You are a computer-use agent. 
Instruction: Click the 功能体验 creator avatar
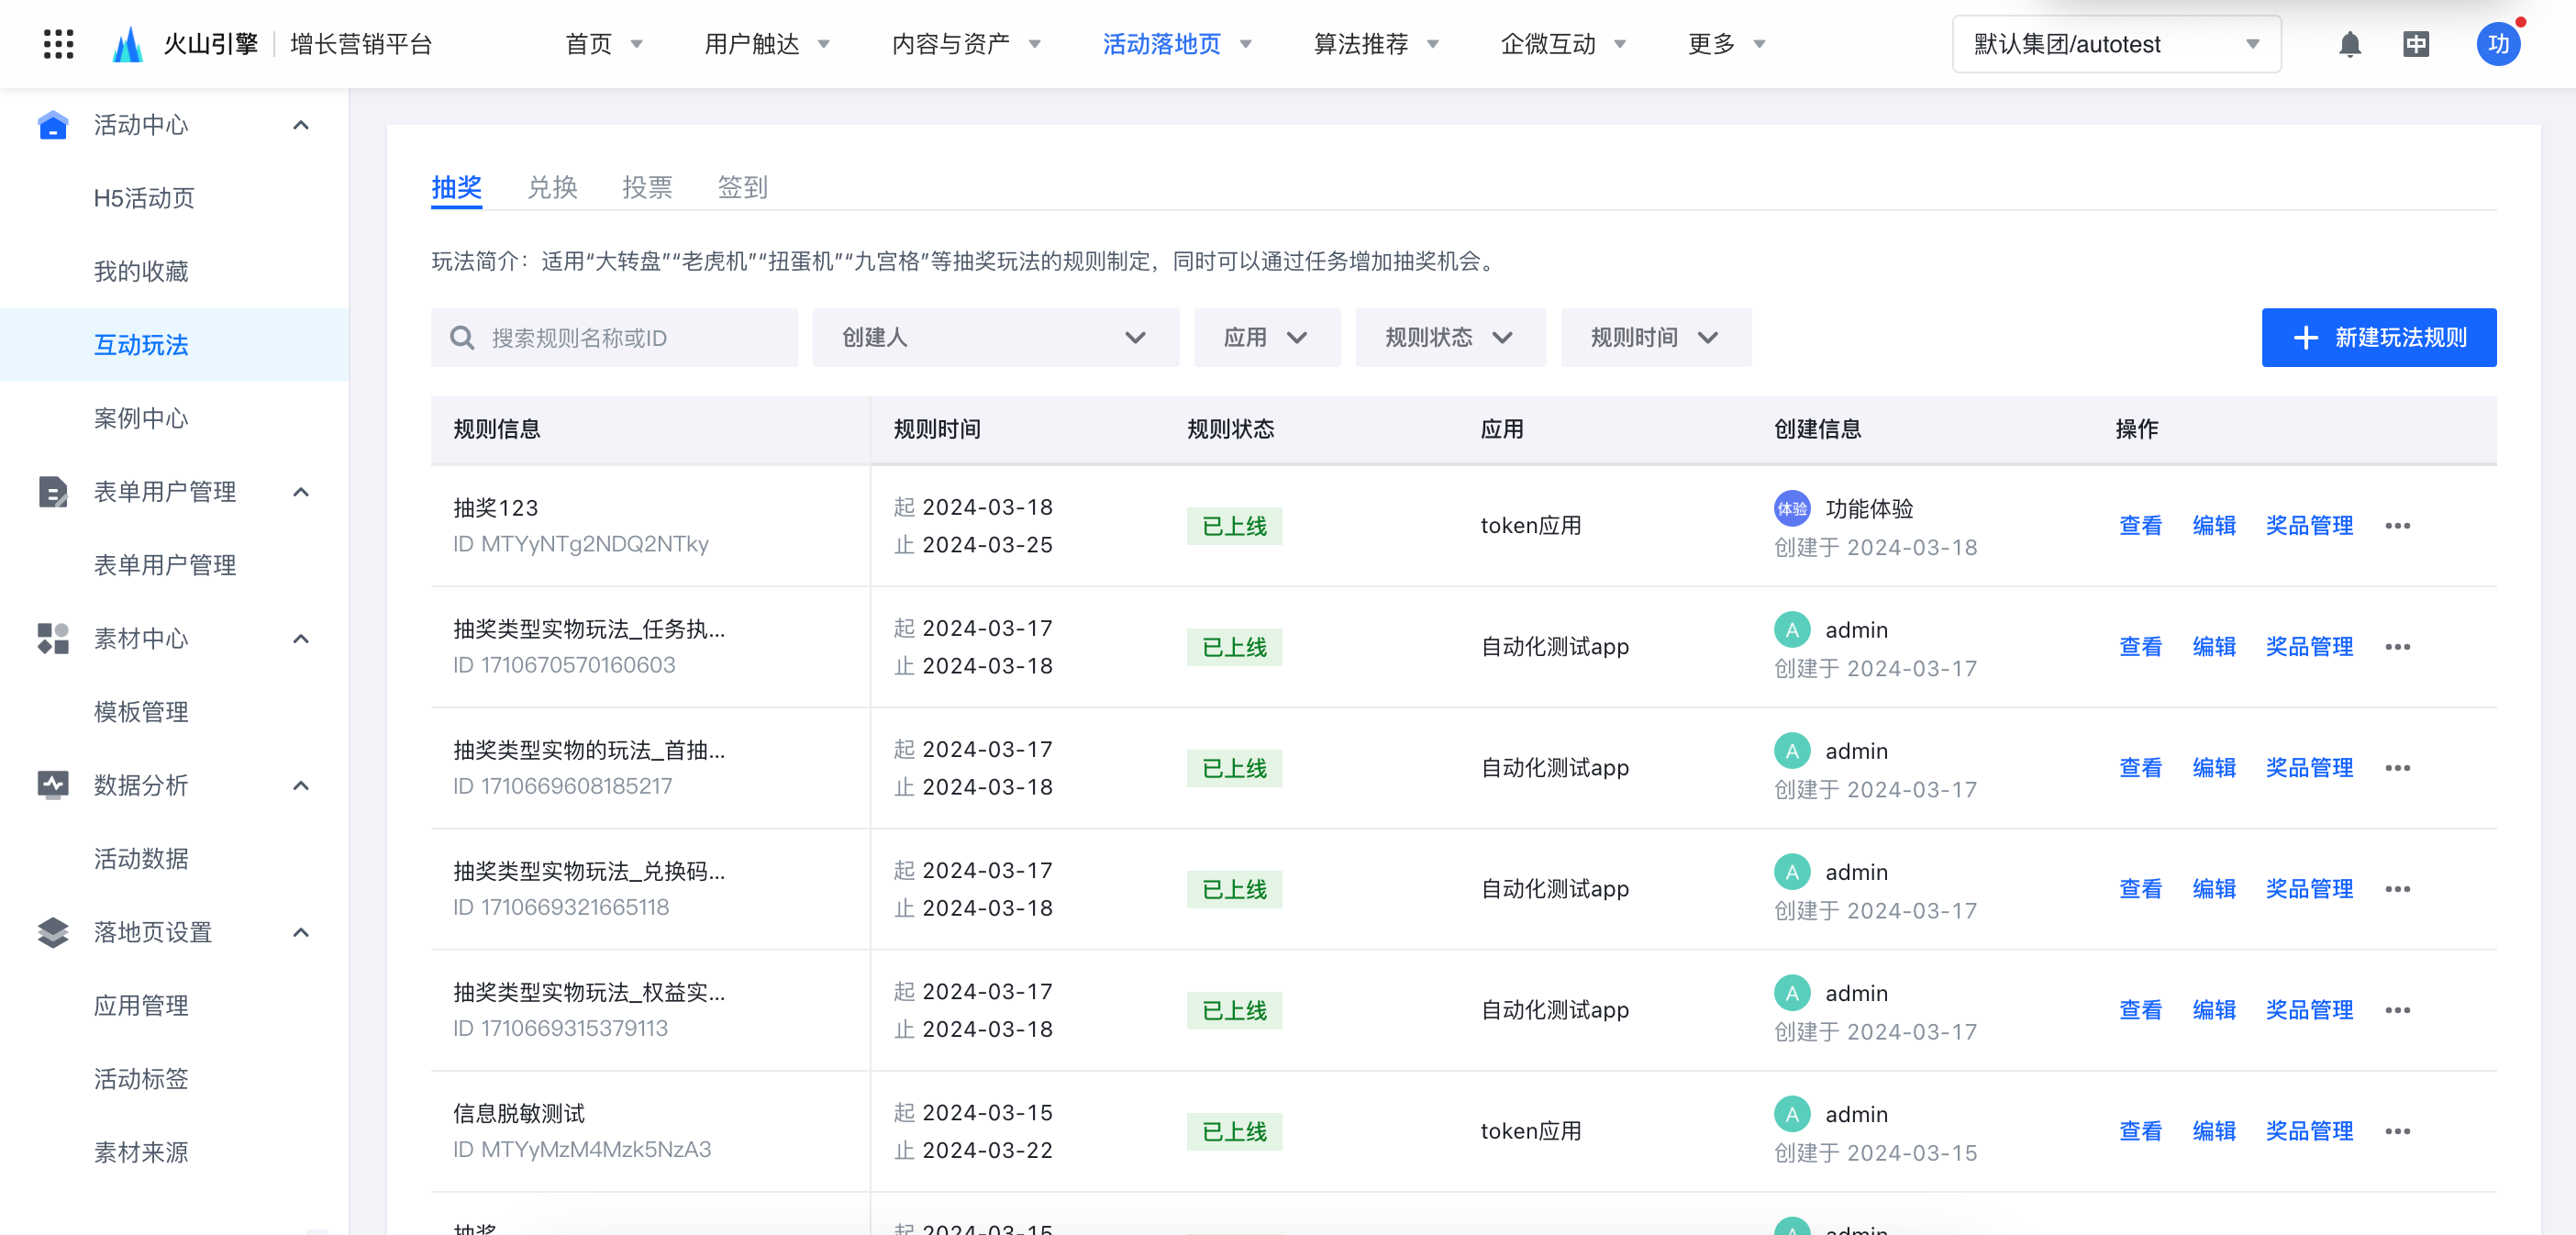(x=1791, y=508)
